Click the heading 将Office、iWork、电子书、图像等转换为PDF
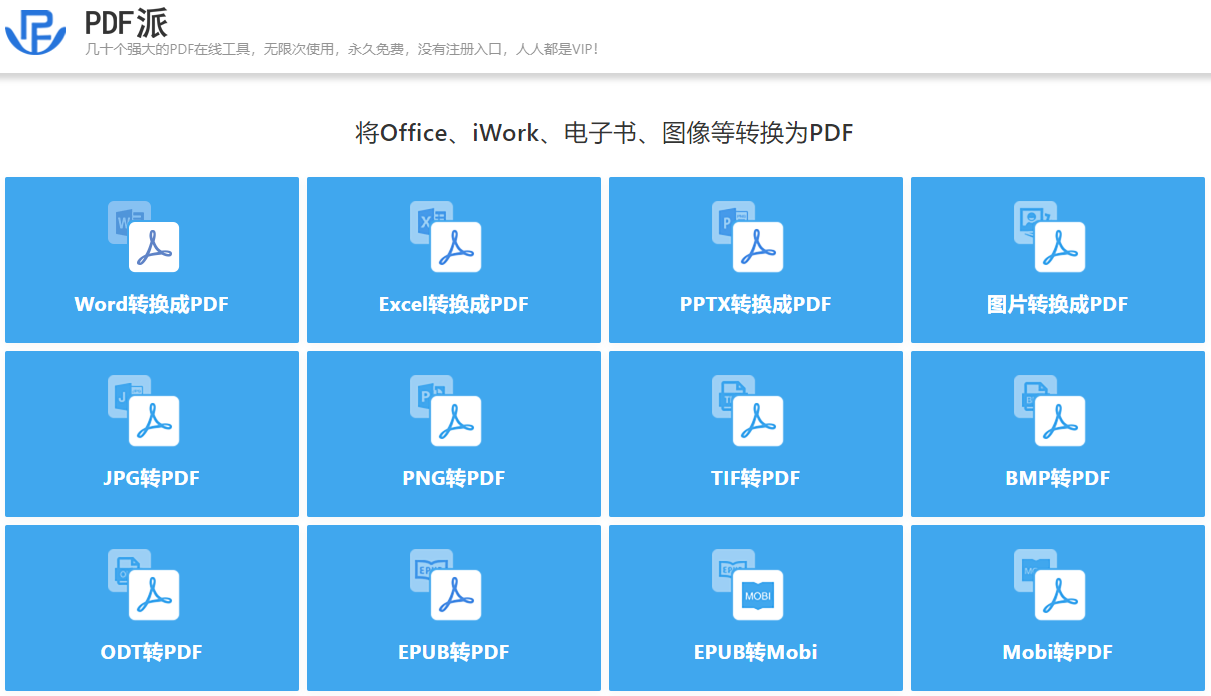Viewport: 1211px width, 696px height. pos(604,133)
